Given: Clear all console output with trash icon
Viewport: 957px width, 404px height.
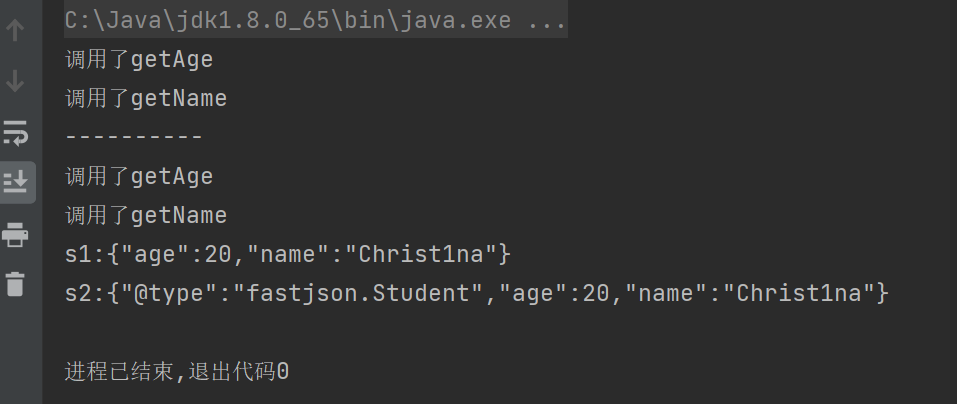Looking at the screenshot, I should [15, 284].
